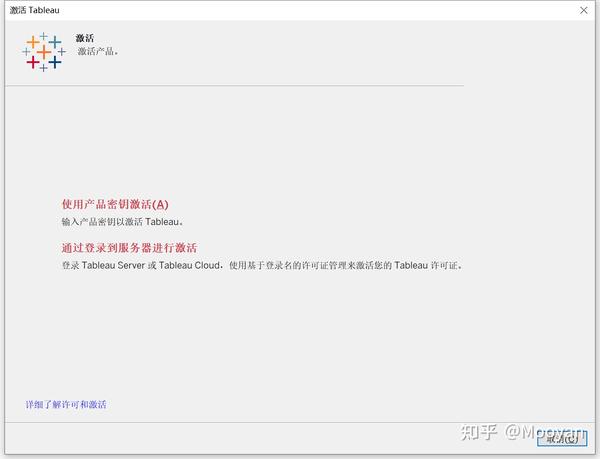Click the '激活产品。' subtitle text

98,51
